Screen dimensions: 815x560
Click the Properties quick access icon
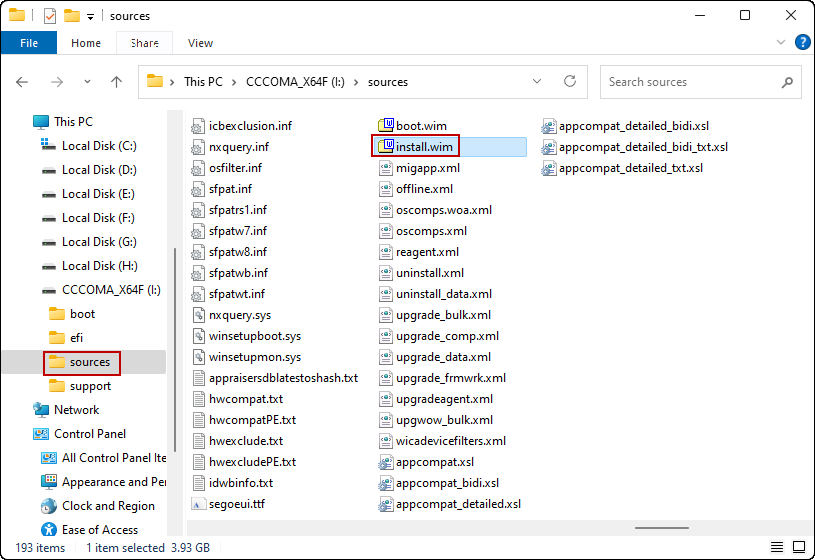[x=49, y=16]
